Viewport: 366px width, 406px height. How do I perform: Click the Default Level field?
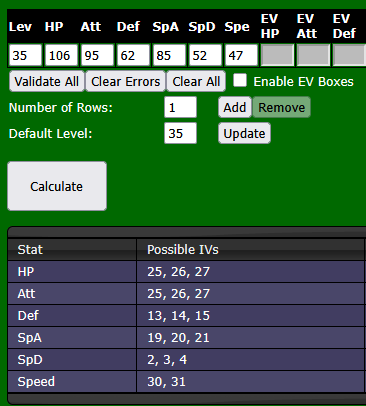click(x=180, y=133)
